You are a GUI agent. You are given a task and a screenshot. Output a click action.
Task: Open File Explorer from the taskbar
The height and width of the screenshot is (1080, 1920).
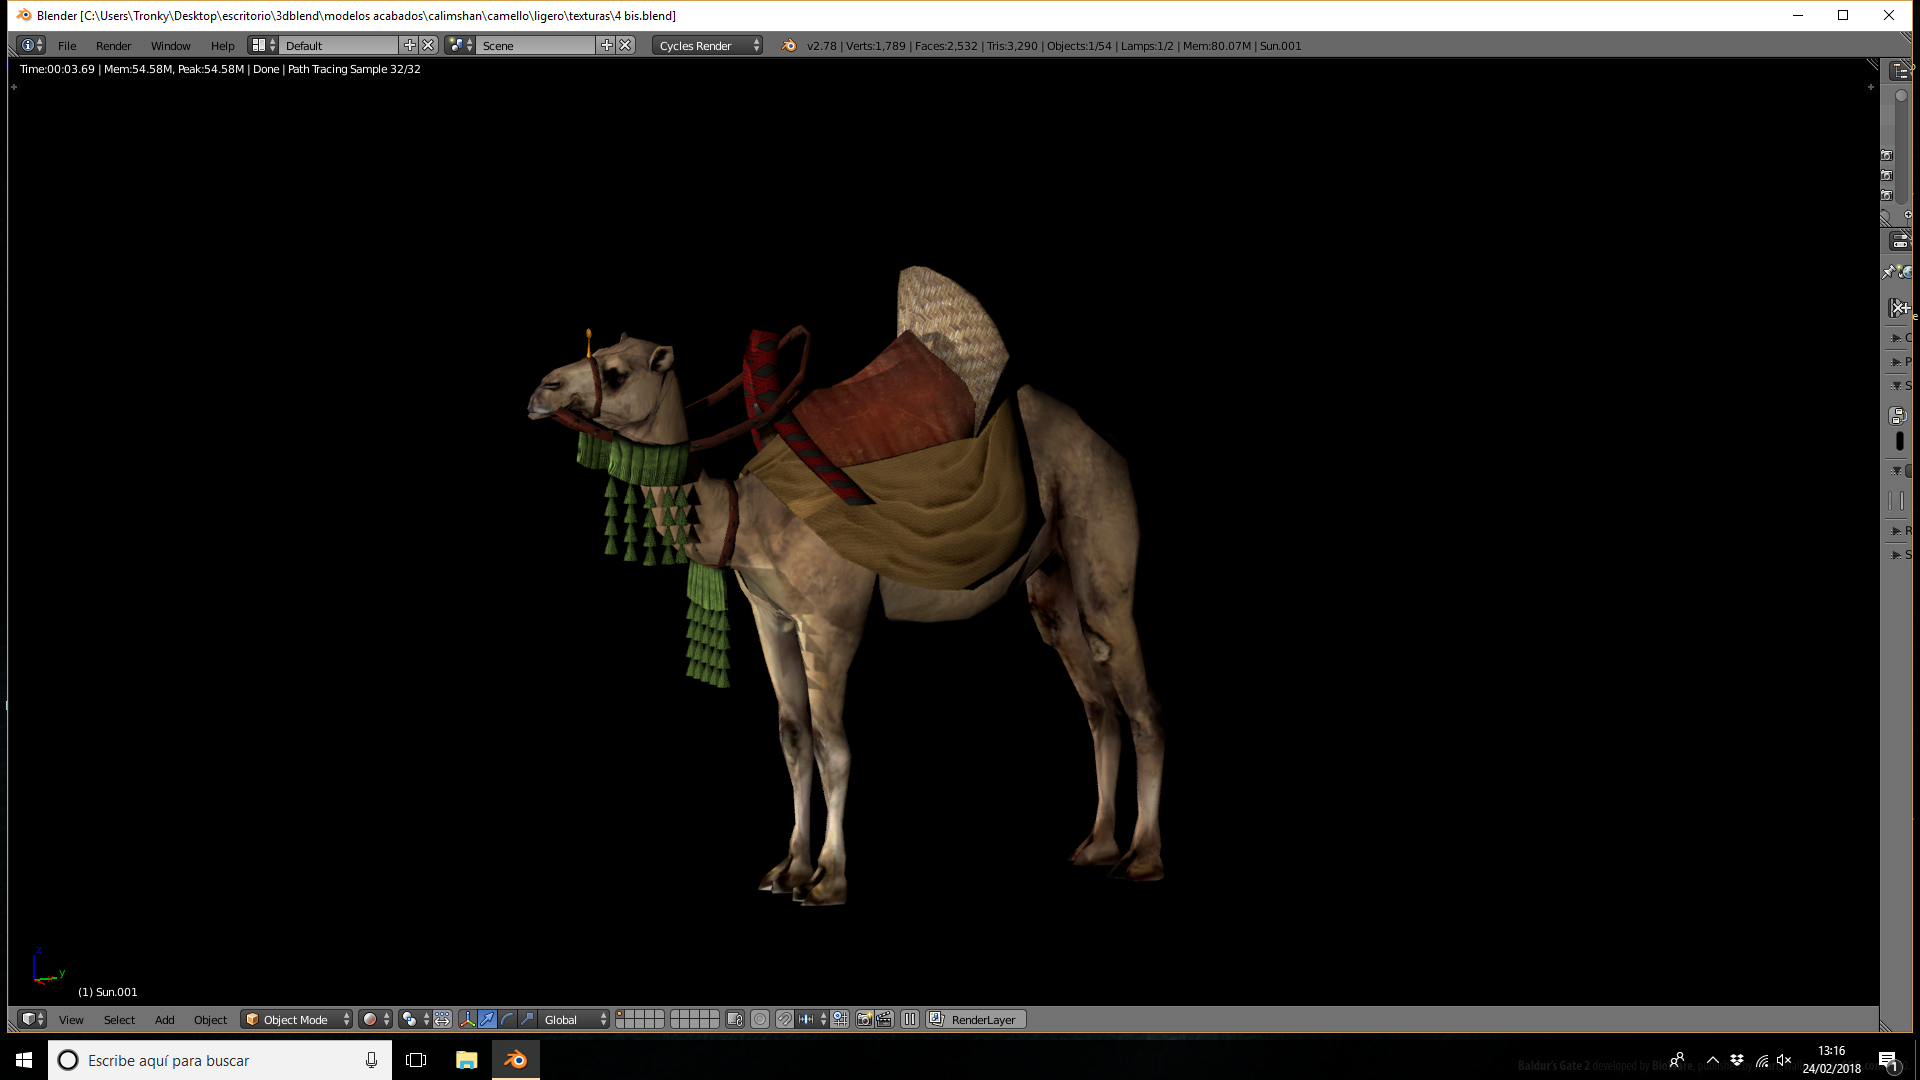(x=466, y=1060)
